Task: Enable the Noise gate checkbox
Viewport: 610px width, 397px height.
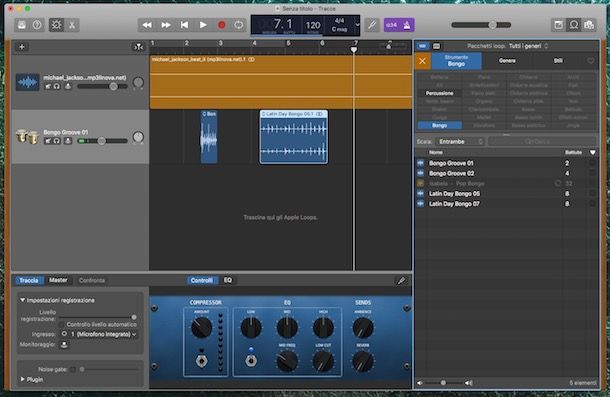Action: (73, 369)
